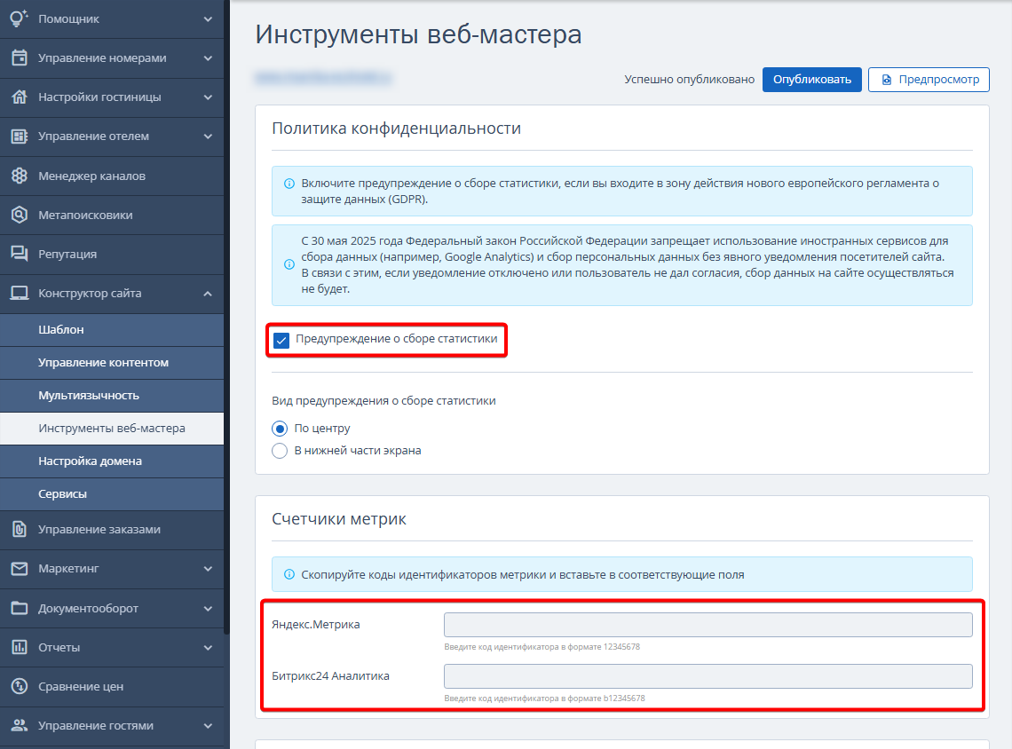Expand Управление отелем chevron

pyautogui.click(x=208, y=136)
